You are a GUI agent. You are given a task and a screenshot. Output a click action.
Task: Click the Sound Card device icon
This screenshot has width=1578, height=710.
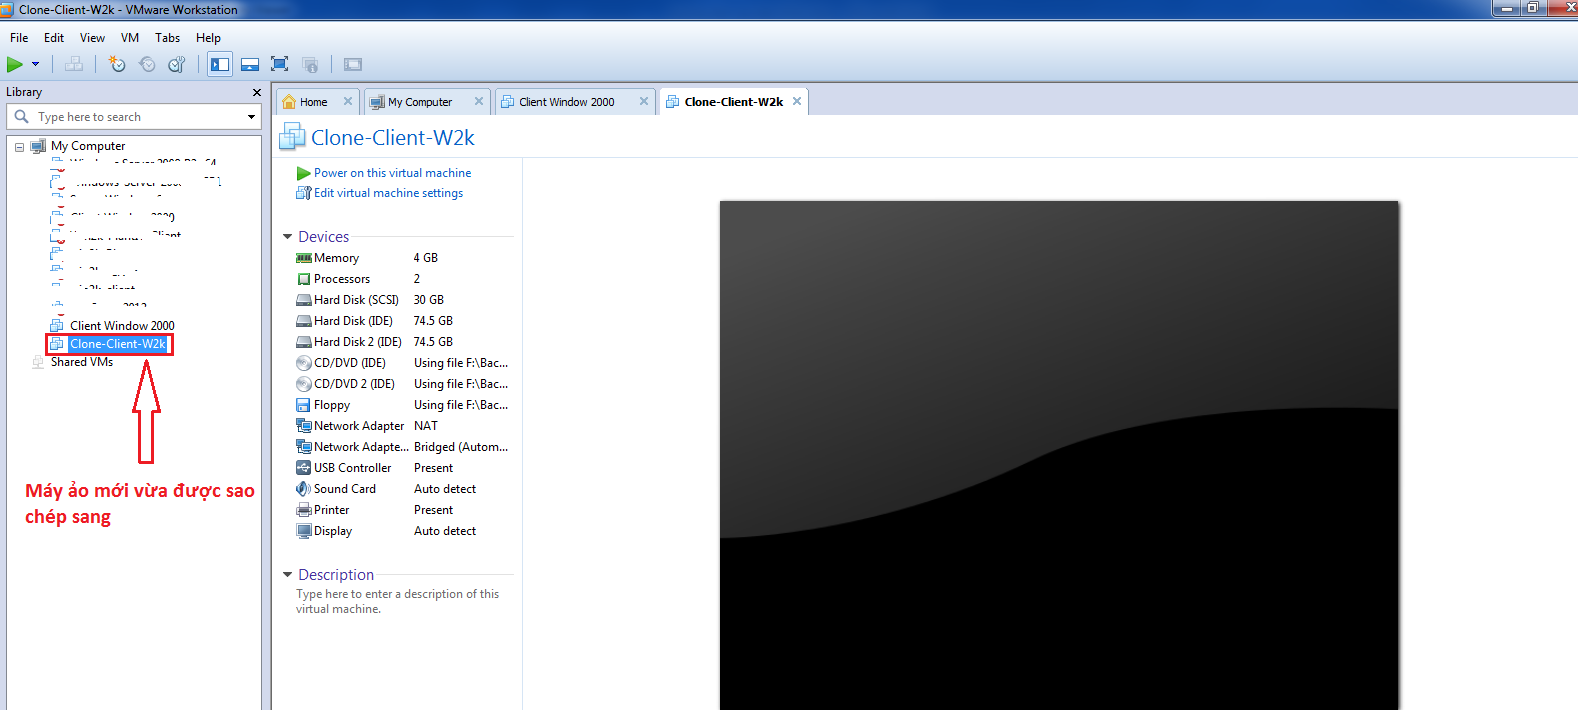304,489
